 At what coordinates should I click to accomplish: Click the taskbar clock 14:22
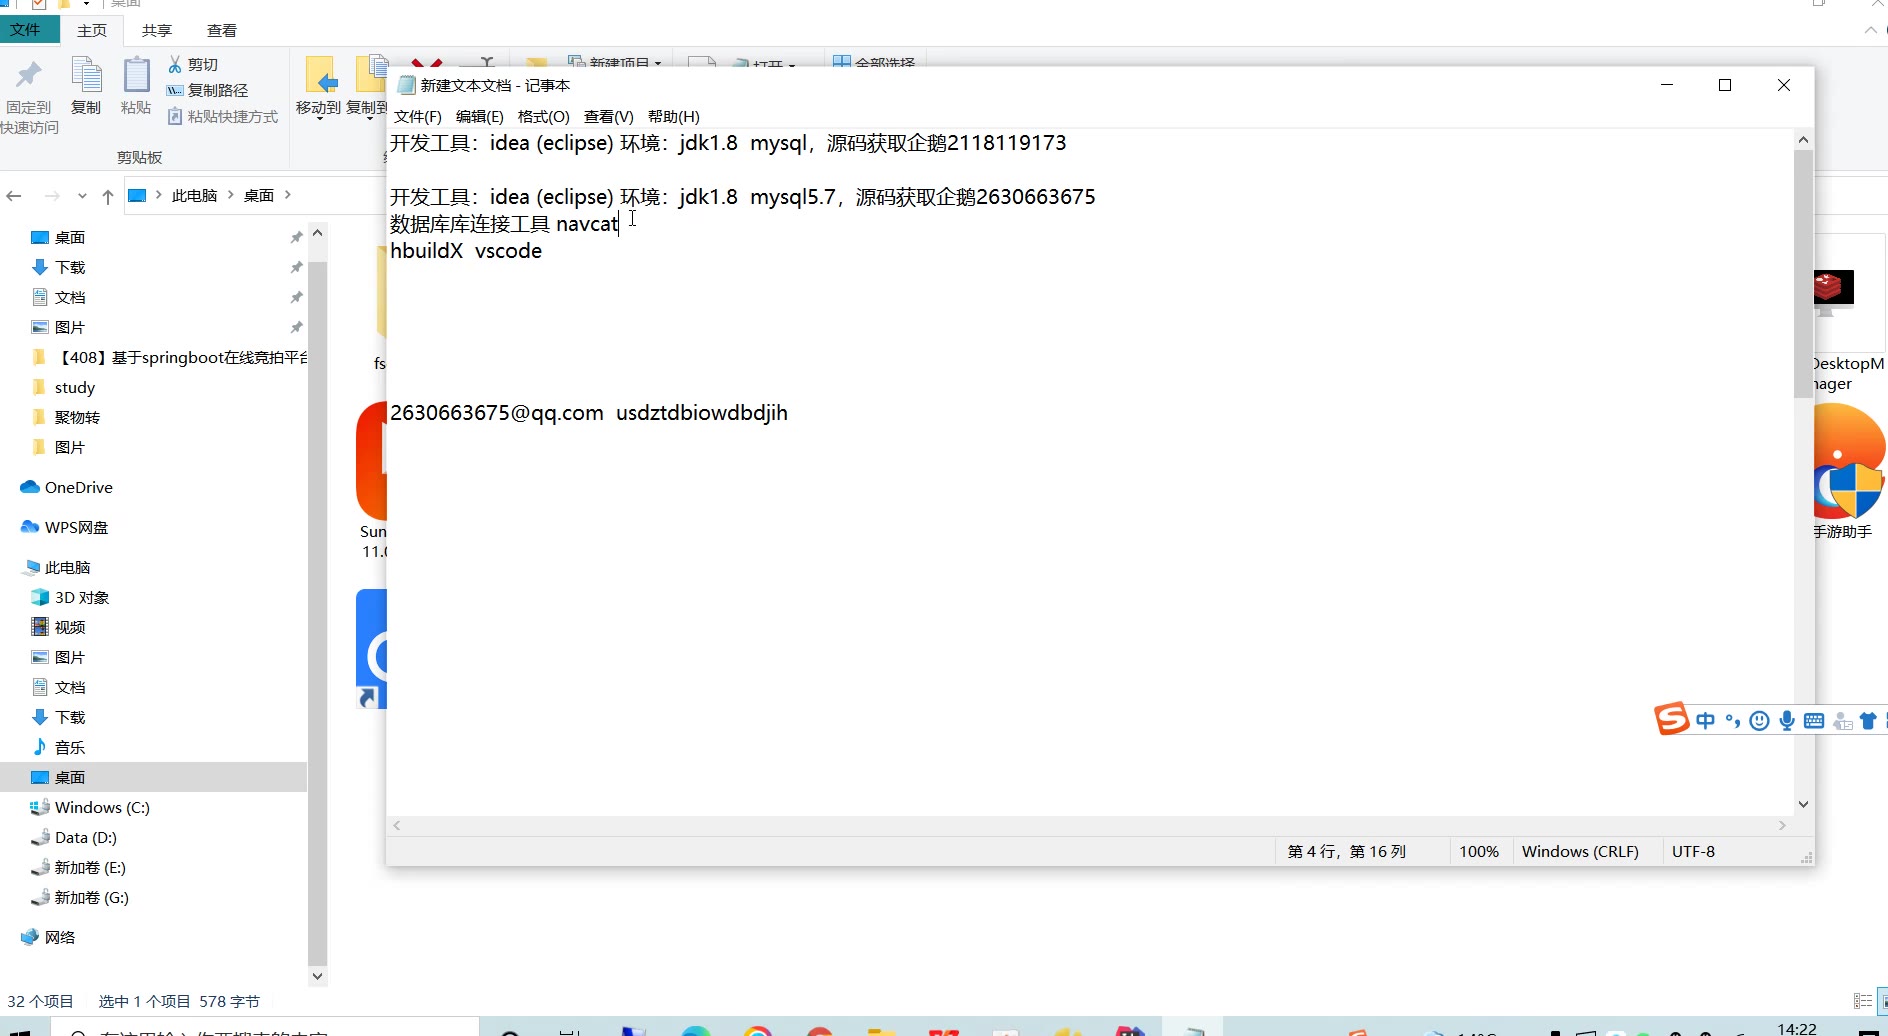(1797, 1029)
